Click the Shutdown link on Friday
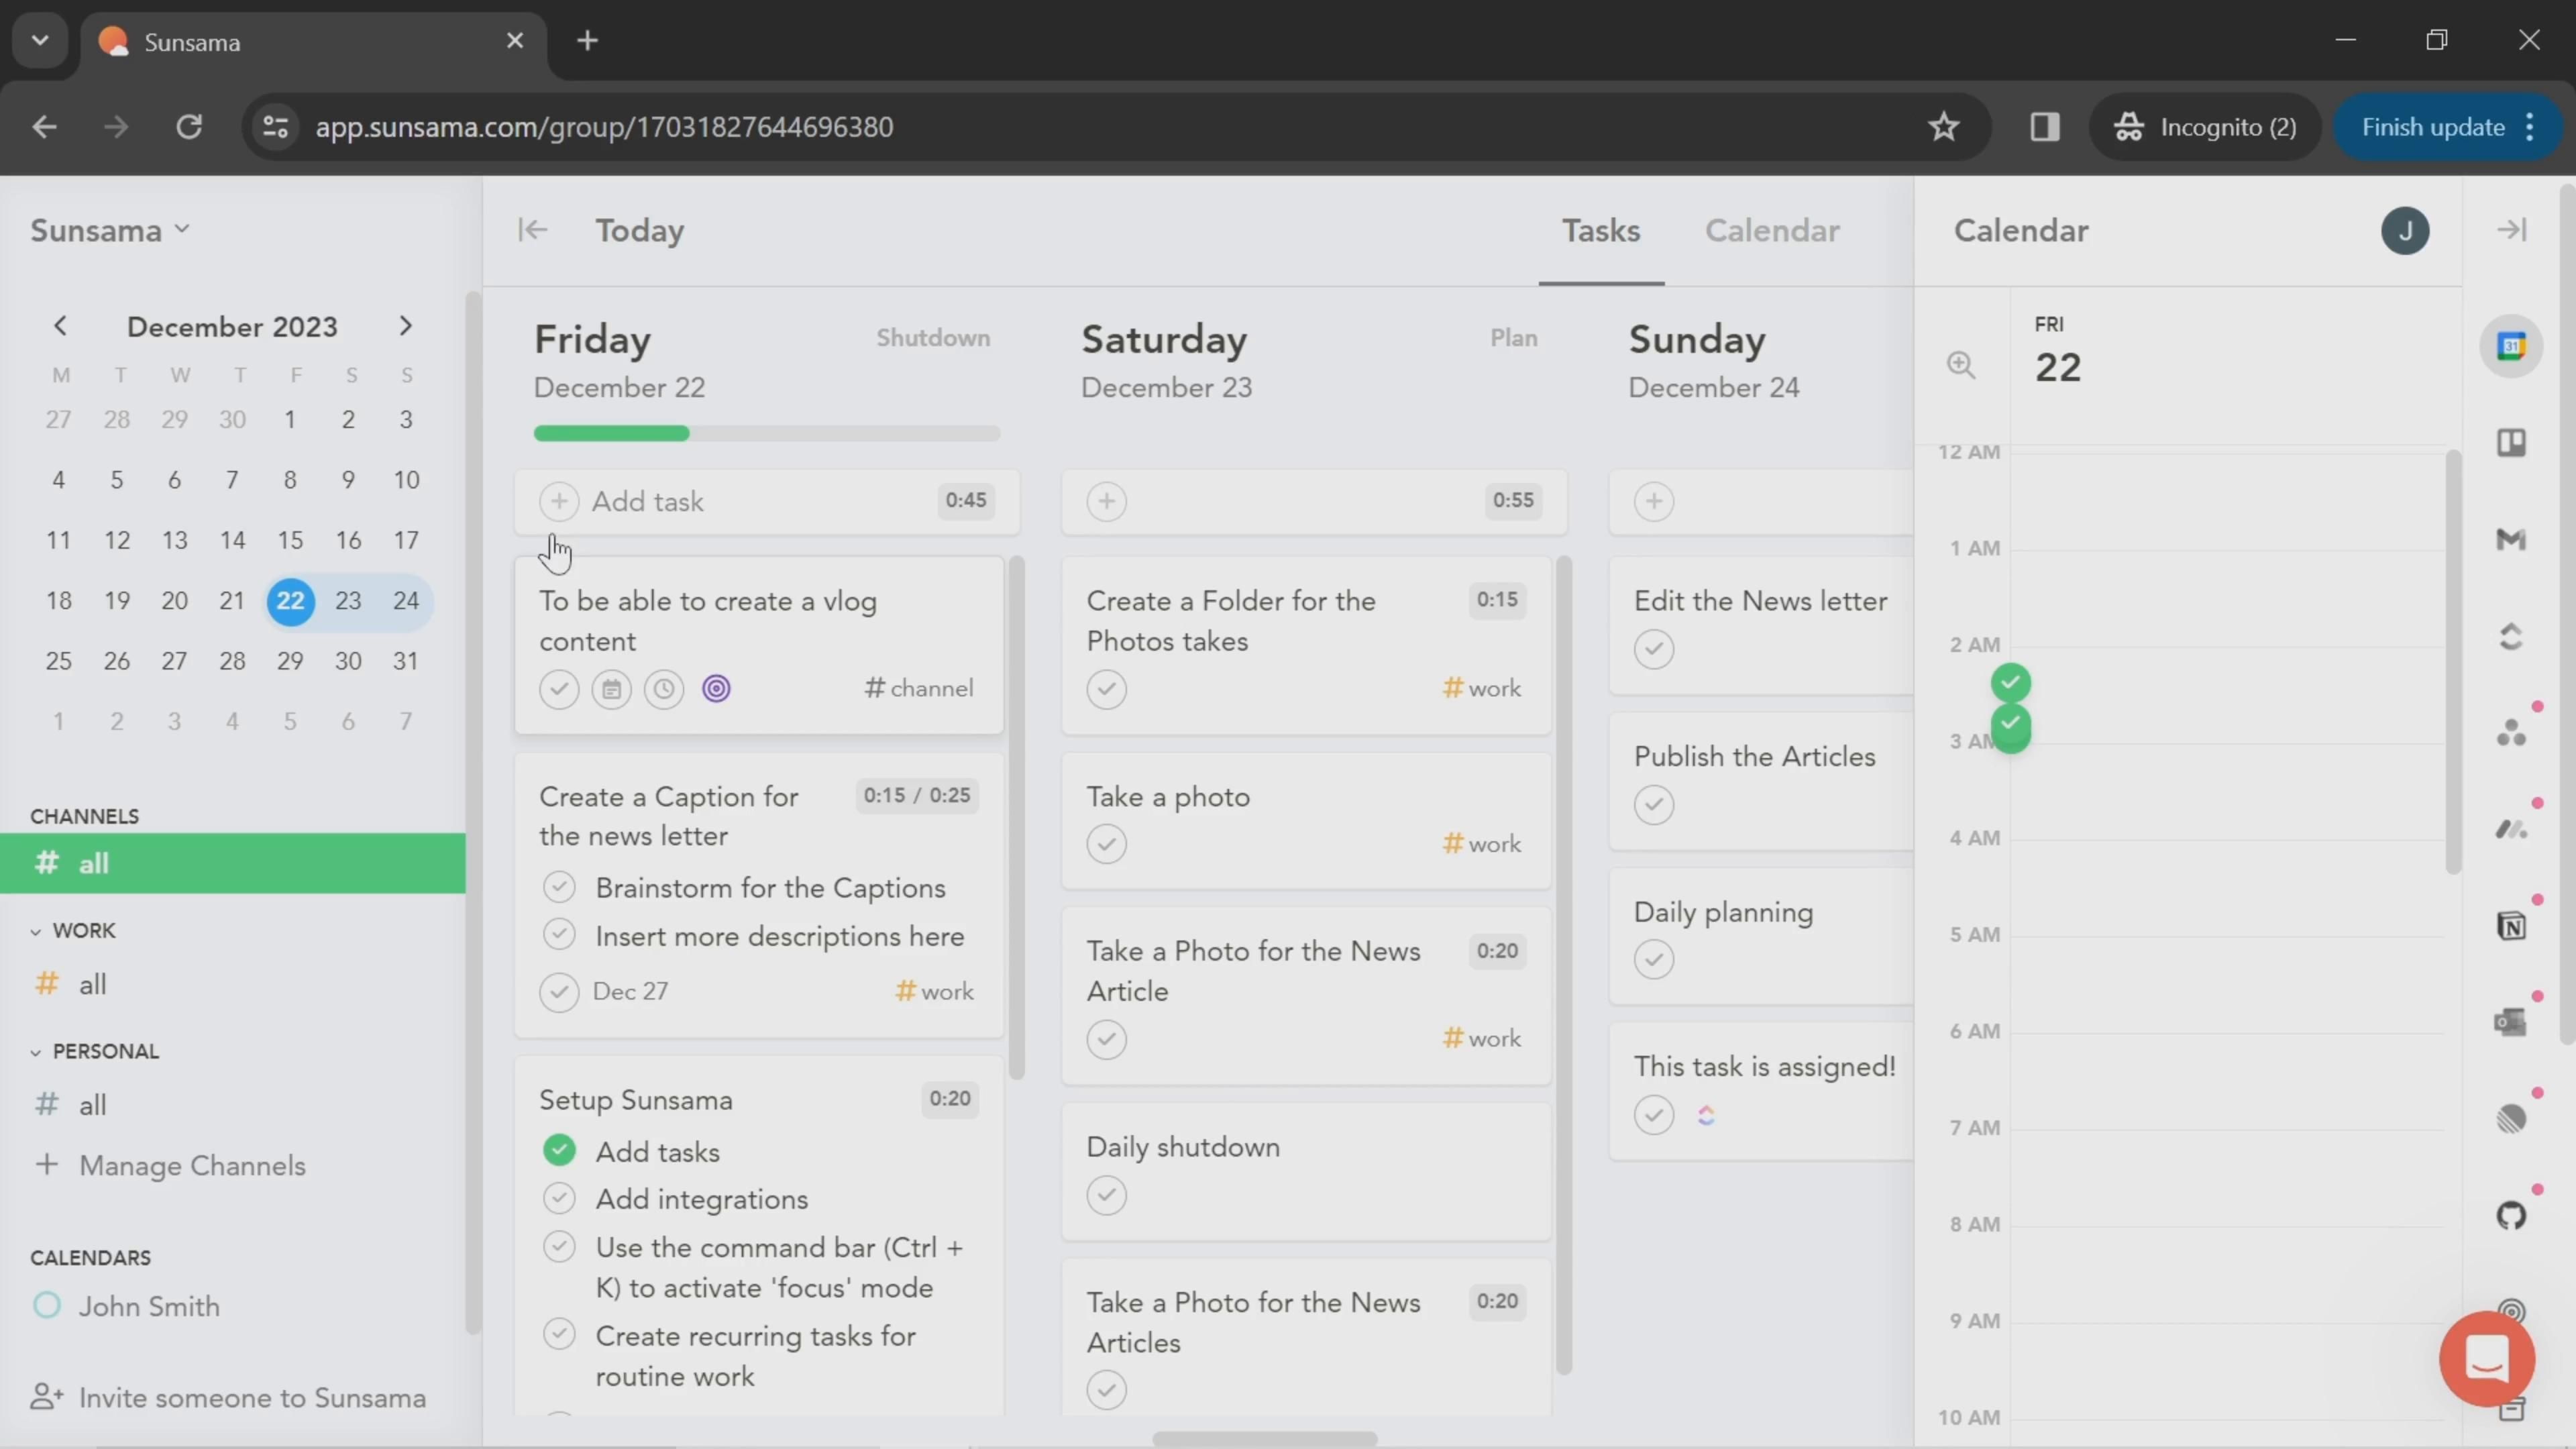The image size is (2576, 1449). [x=932, y=338]
